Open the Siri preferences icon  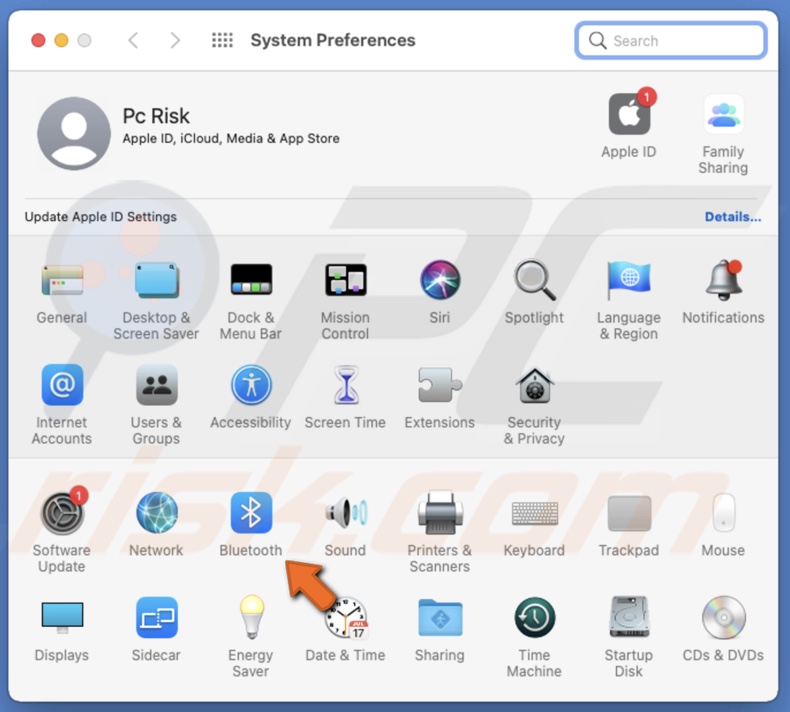[439, 281]
